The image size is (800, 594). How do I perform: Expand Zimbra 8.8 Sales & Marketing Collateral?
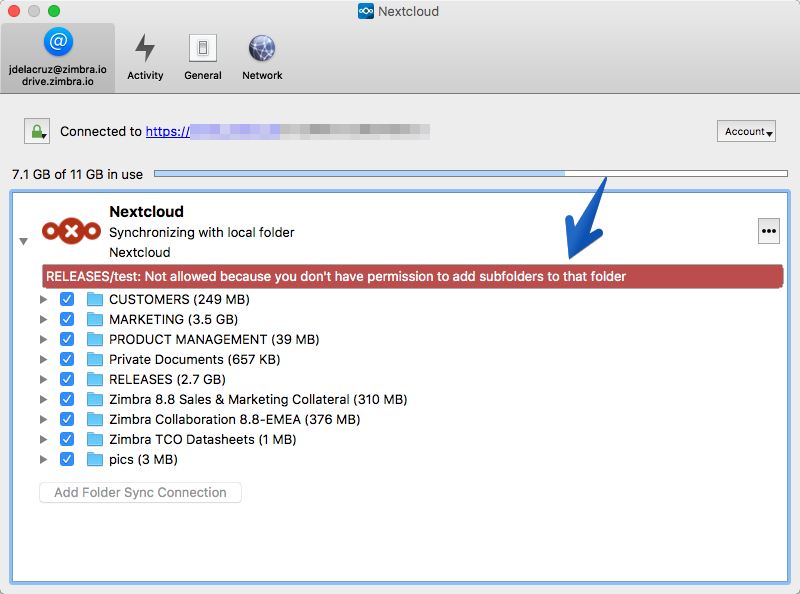pos(43,399)
